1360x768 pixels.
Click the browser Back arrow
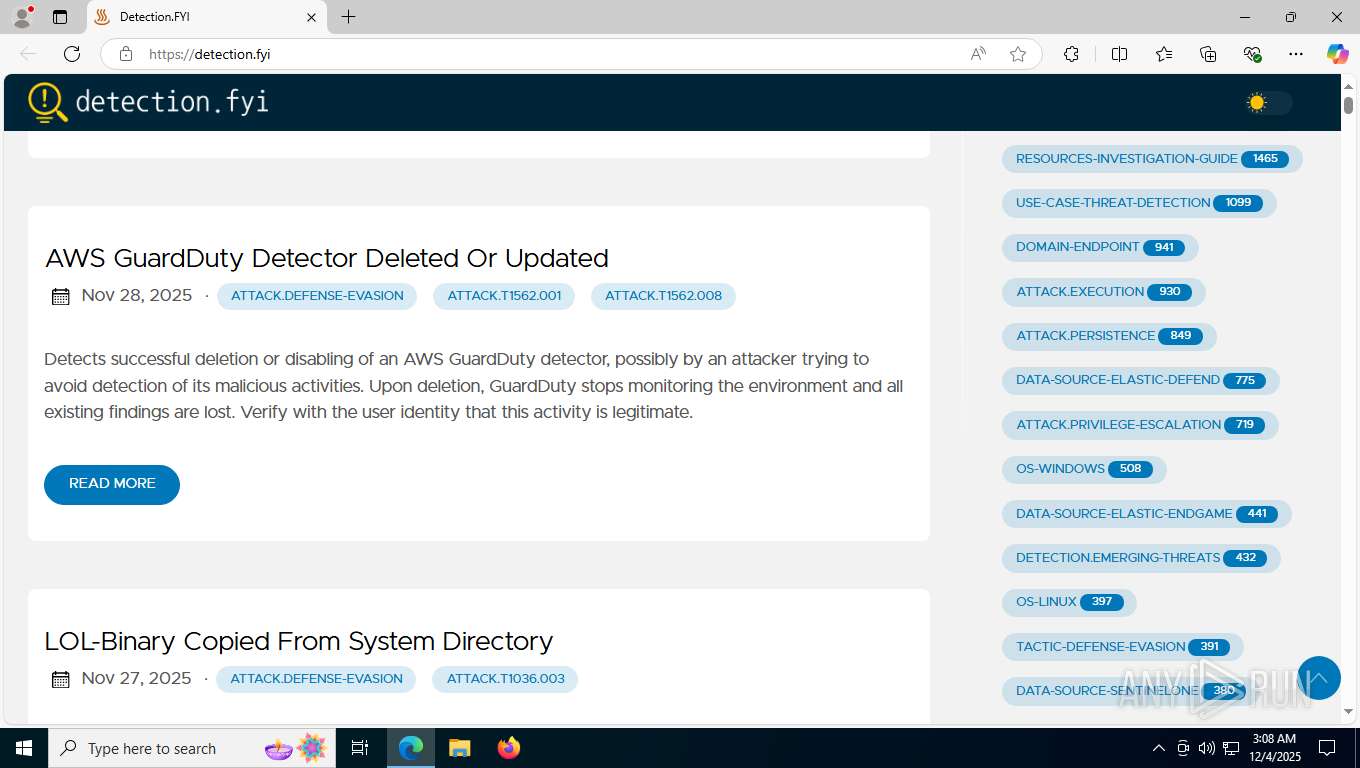coord(28,54)
